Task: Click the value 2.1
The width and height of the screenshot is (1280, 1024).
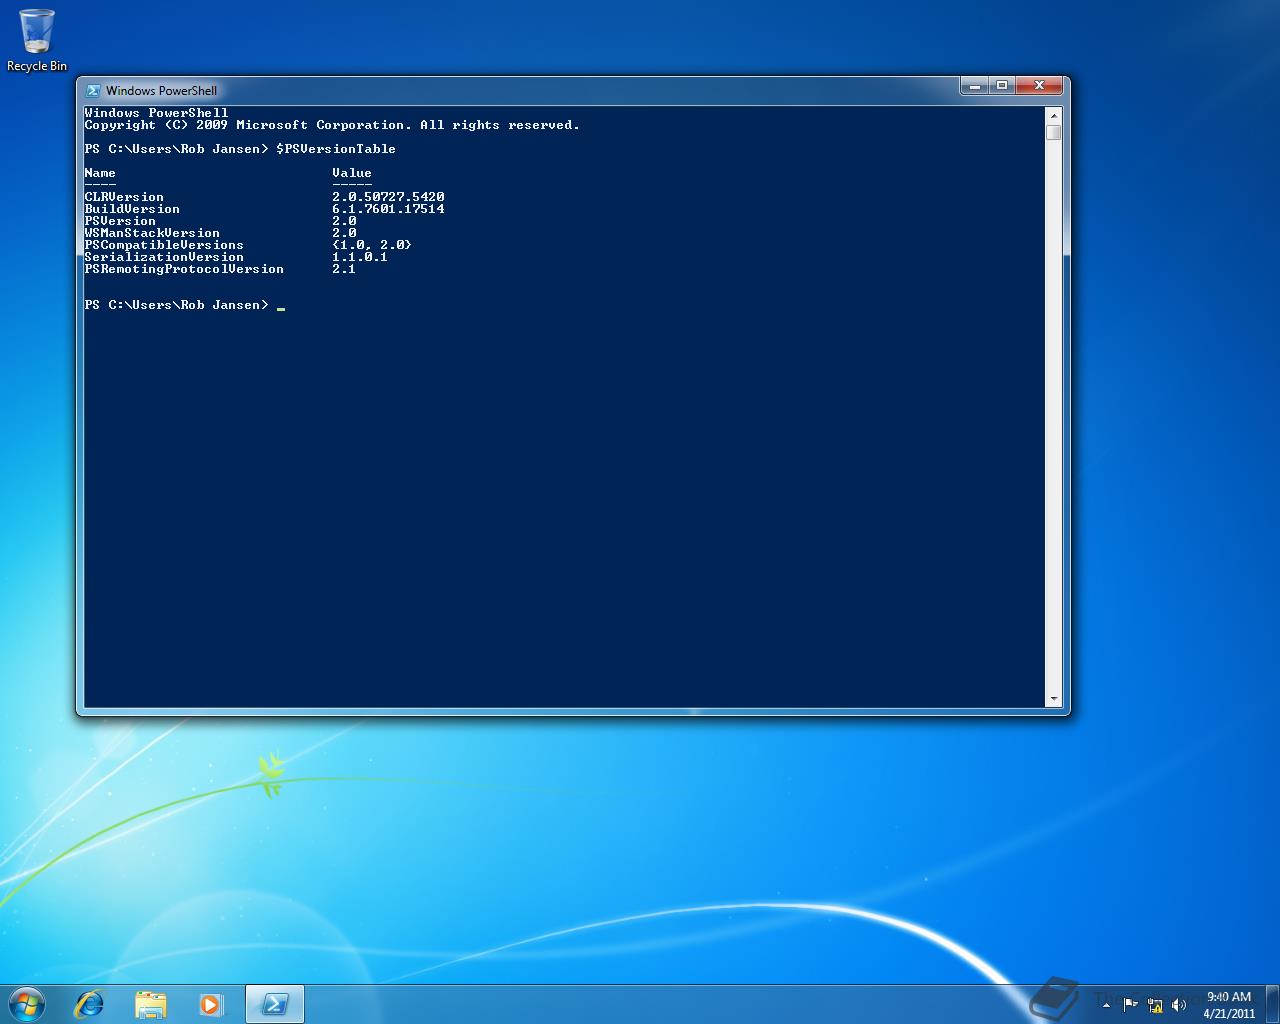Action: (x=344, y=269)
